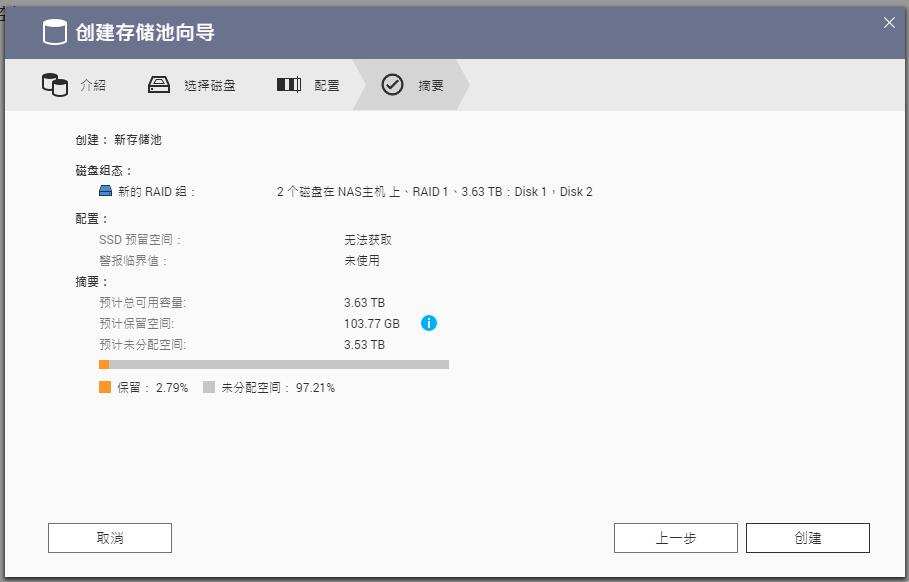Screen dimensions: 909x582
Task: Click the SSD 预留空间 无法获取 text
Action: 369,239
